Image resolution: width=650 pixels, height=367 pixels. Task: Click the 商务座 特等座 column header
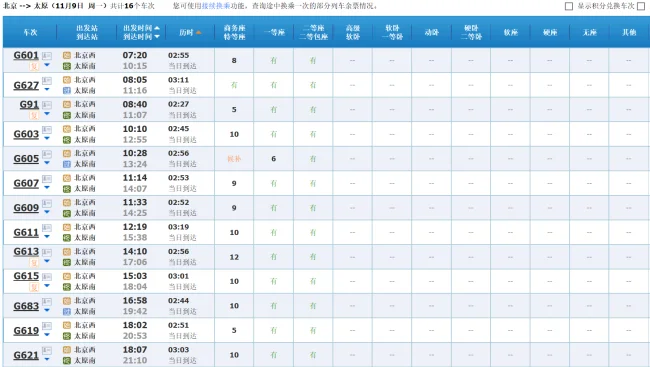pyautogui.click(x=234, y=32)
